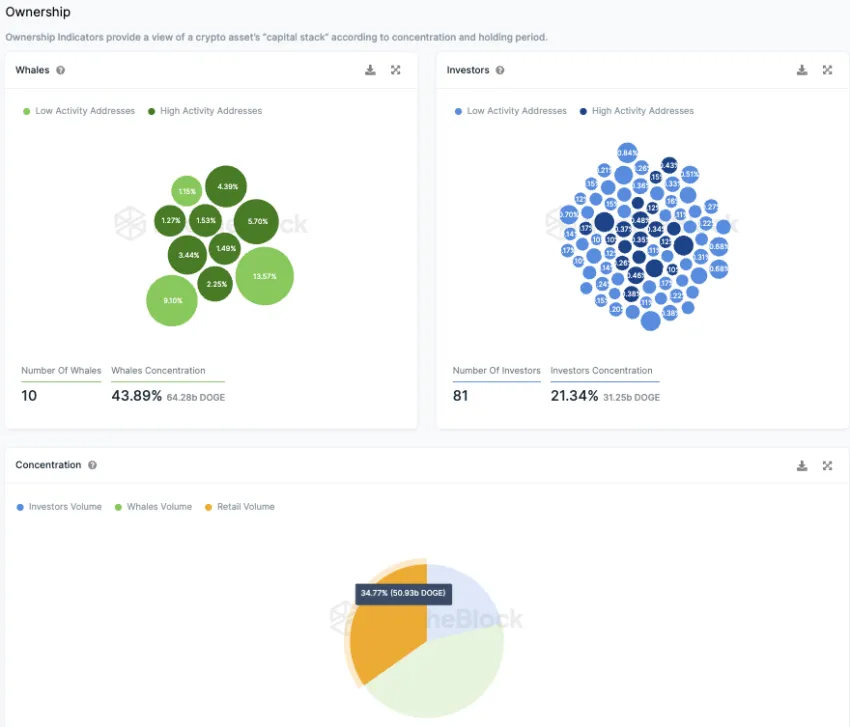850x727 pixels.
Task: Open the Investors help question mark
Action: click(x=500, y=70)
